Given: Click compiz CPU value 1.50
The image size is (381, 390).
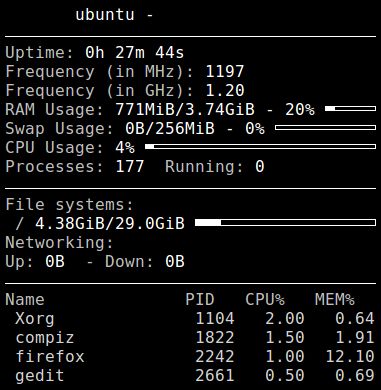Looking at the screenshot, I should [285, 338].
